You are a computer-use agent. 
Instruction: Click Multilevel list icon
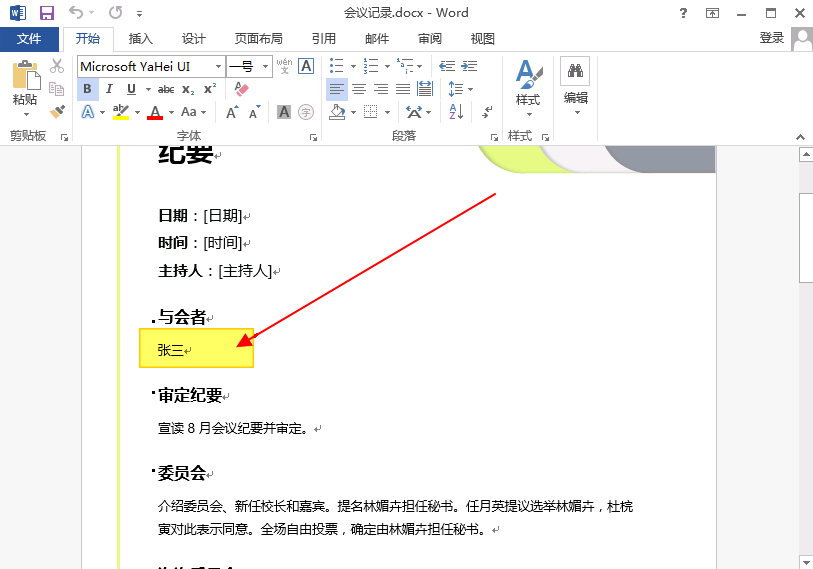(405, 66)
